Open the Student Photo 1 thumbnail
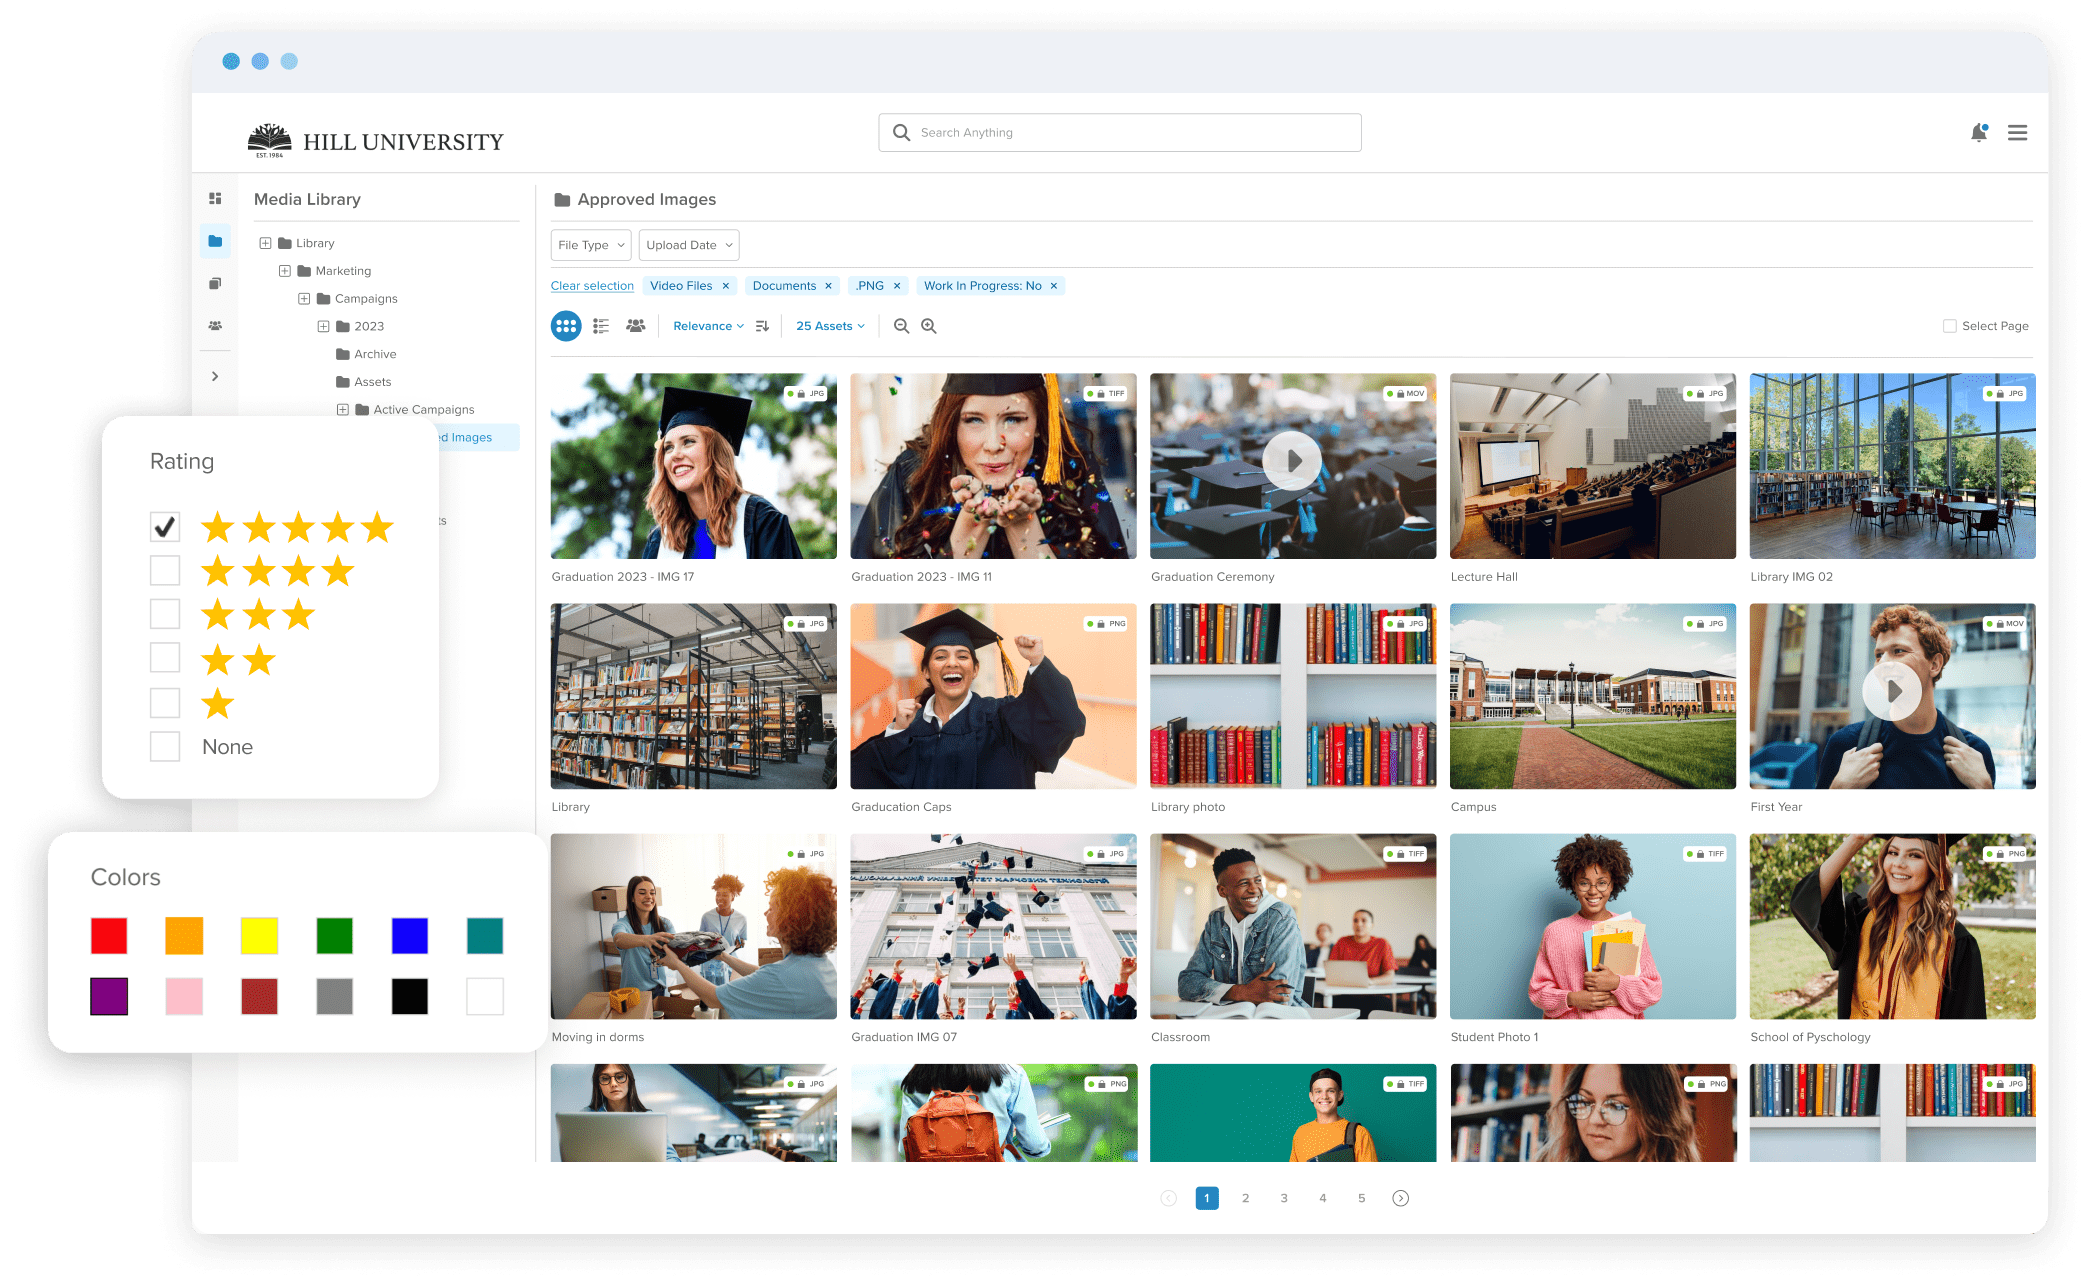The image size is (2089, 1282). (x=1593, y=926)
